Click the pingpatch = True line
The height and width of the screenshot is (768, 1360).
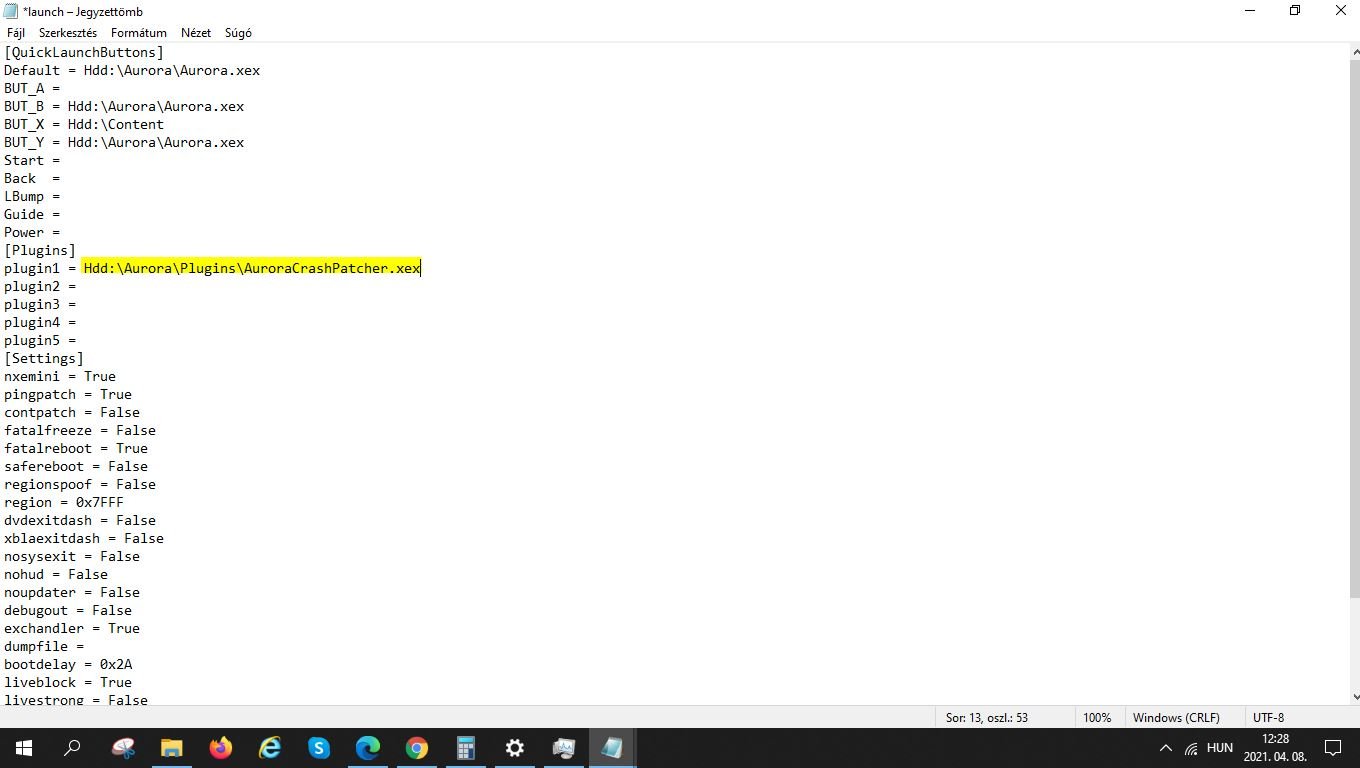(68, 394)
